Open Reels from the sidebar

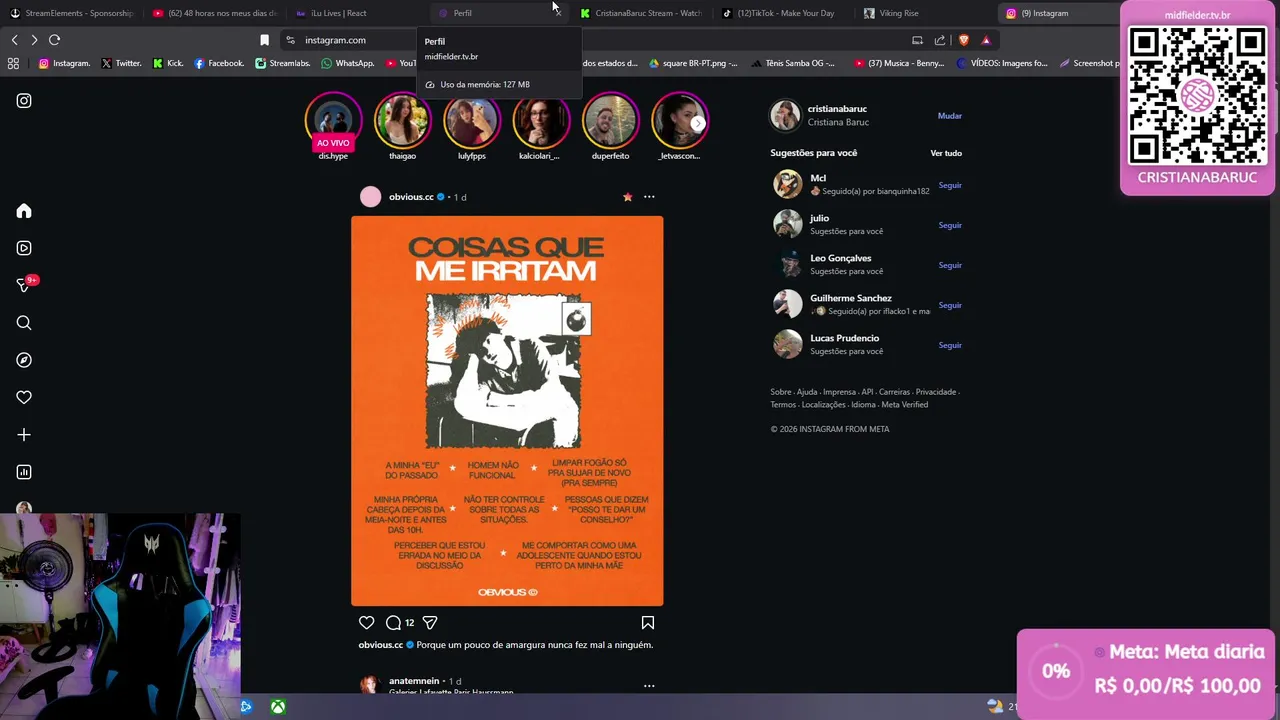(24, 248)
